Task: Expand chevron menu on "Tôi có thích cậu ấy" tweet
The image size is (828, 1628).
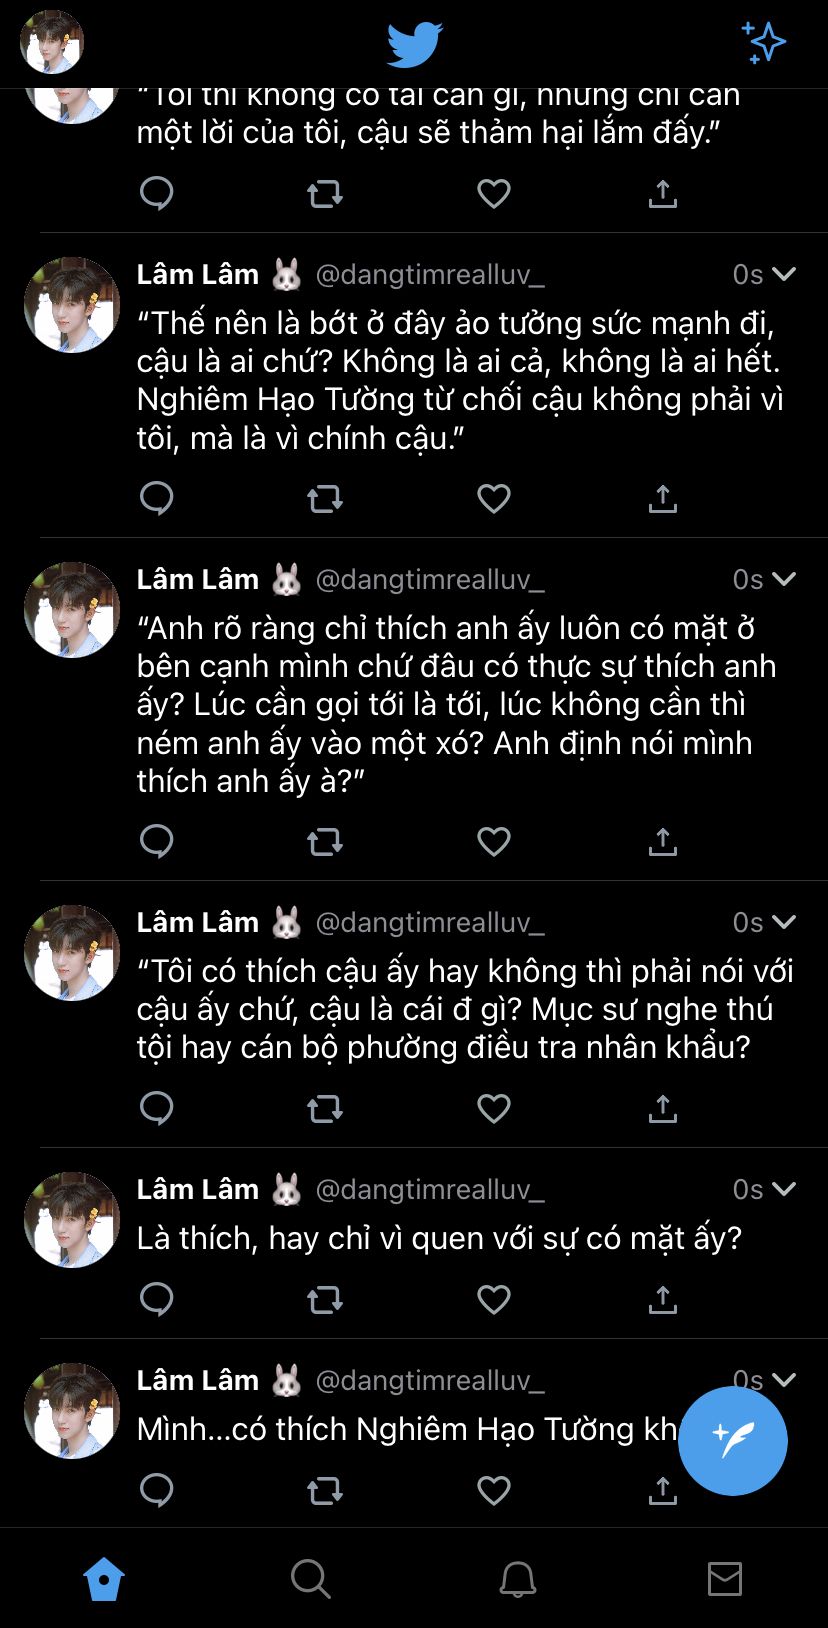Action: coord(785,921)
